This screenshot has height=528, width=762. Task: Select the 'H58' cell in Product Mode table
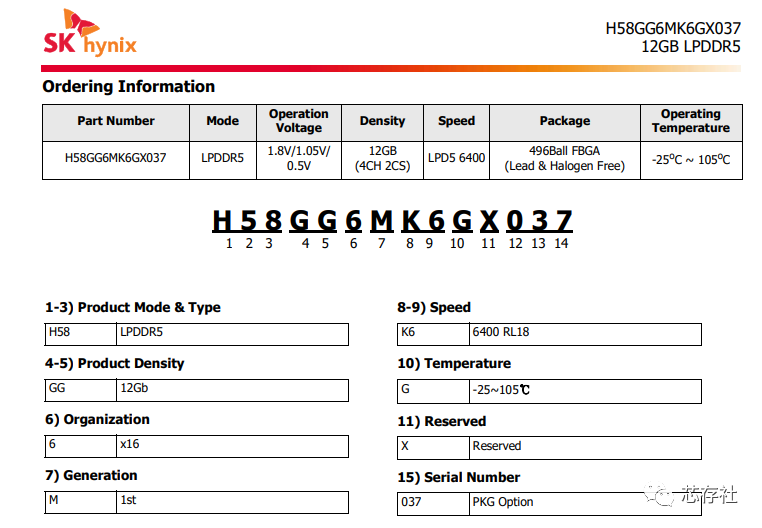pos(81,334)
